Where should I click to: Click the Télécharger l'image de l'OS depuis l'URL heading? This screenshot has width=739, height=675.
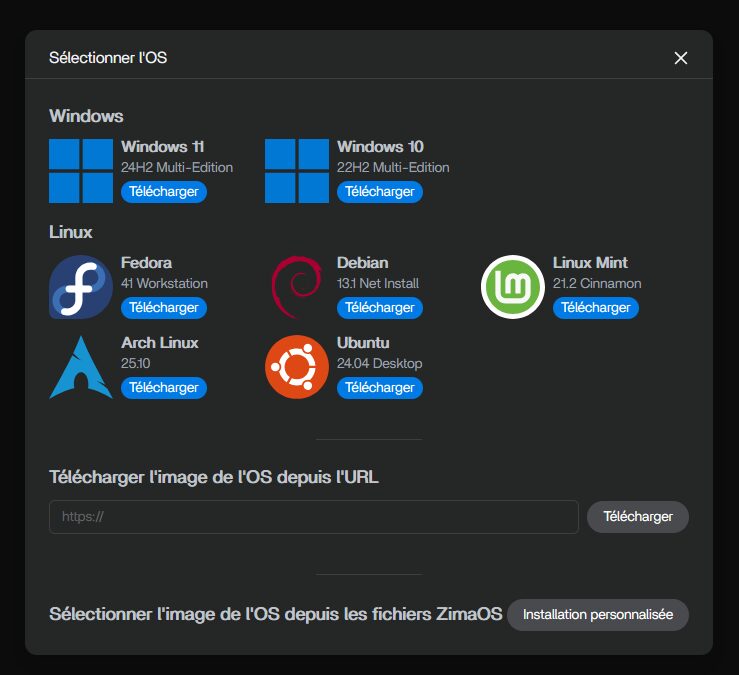point(213,477)
